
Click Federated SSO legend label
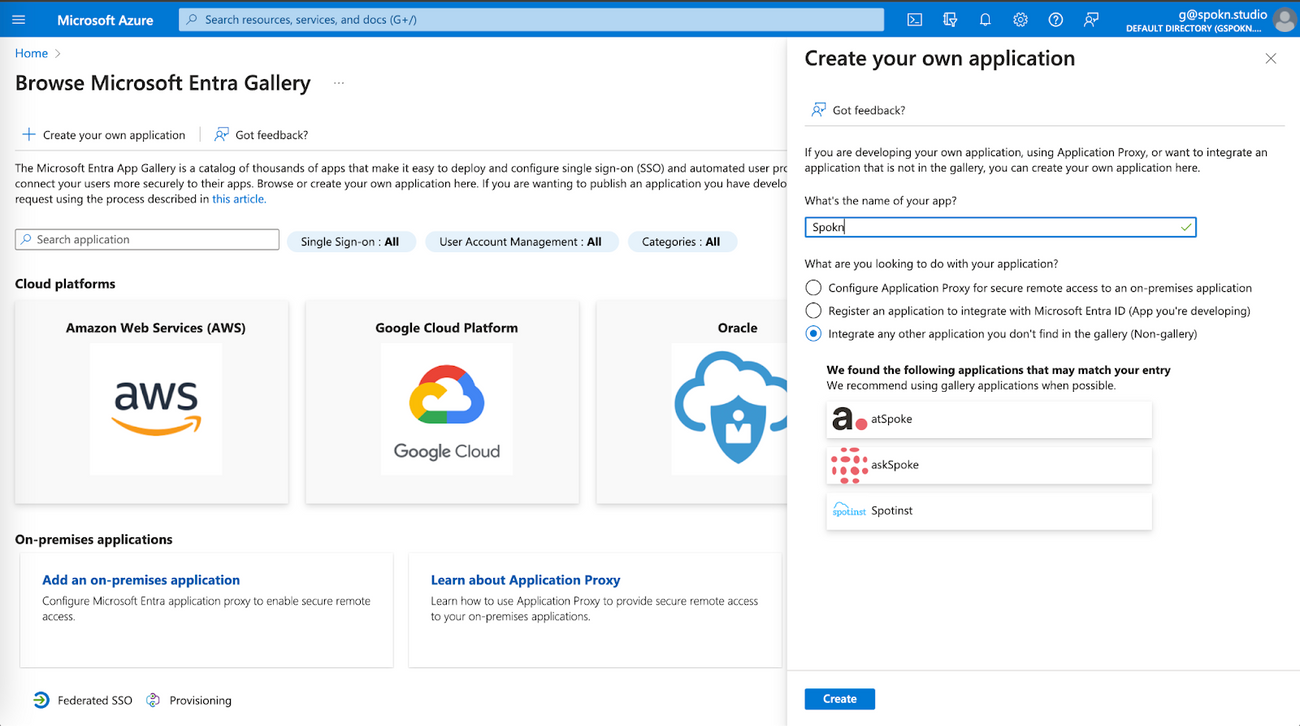coord(95,701)
